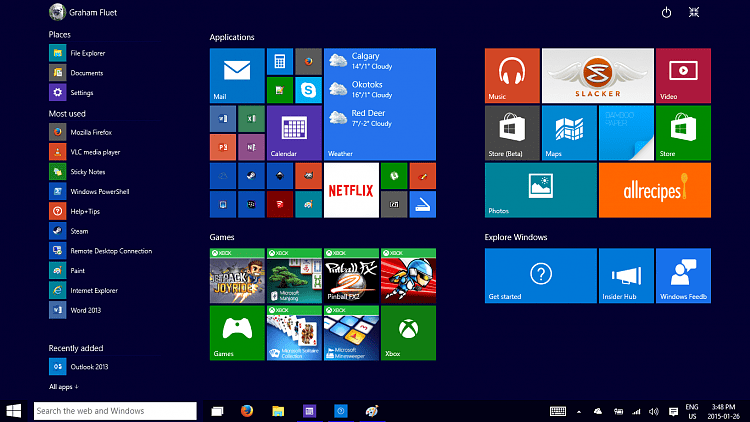Show hidden system tray icons
The image size is (750, 422).
point(579,411)
